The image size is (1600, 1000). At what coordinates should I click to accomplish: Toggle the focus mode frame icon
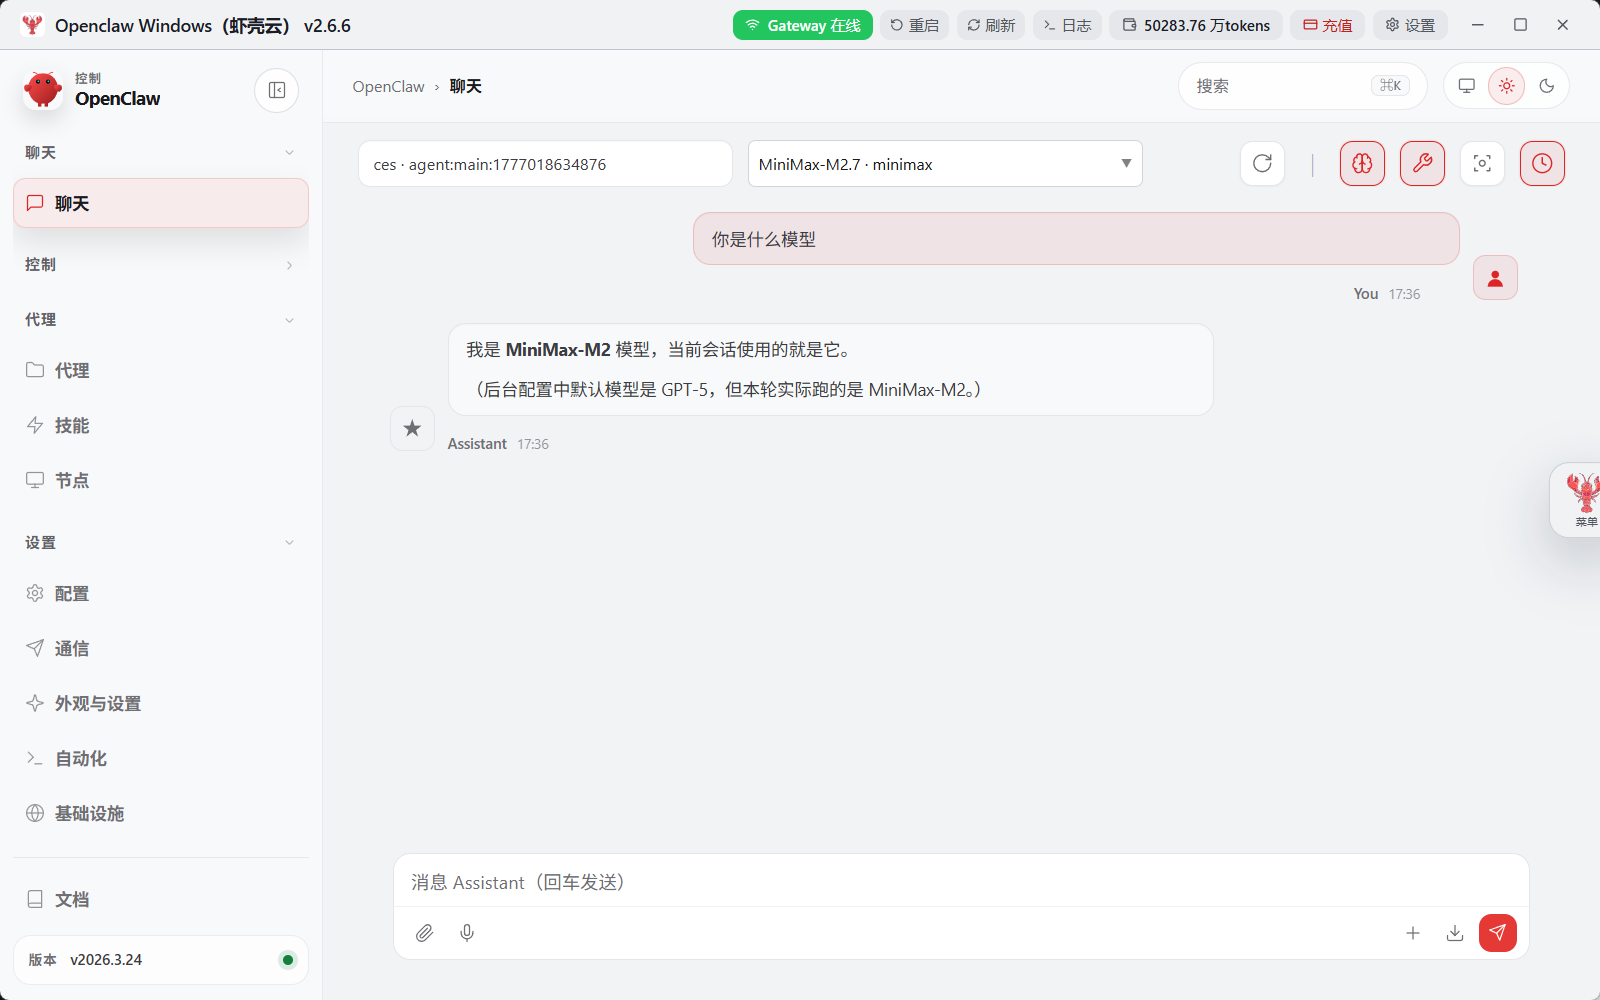tap(1482, 163)
